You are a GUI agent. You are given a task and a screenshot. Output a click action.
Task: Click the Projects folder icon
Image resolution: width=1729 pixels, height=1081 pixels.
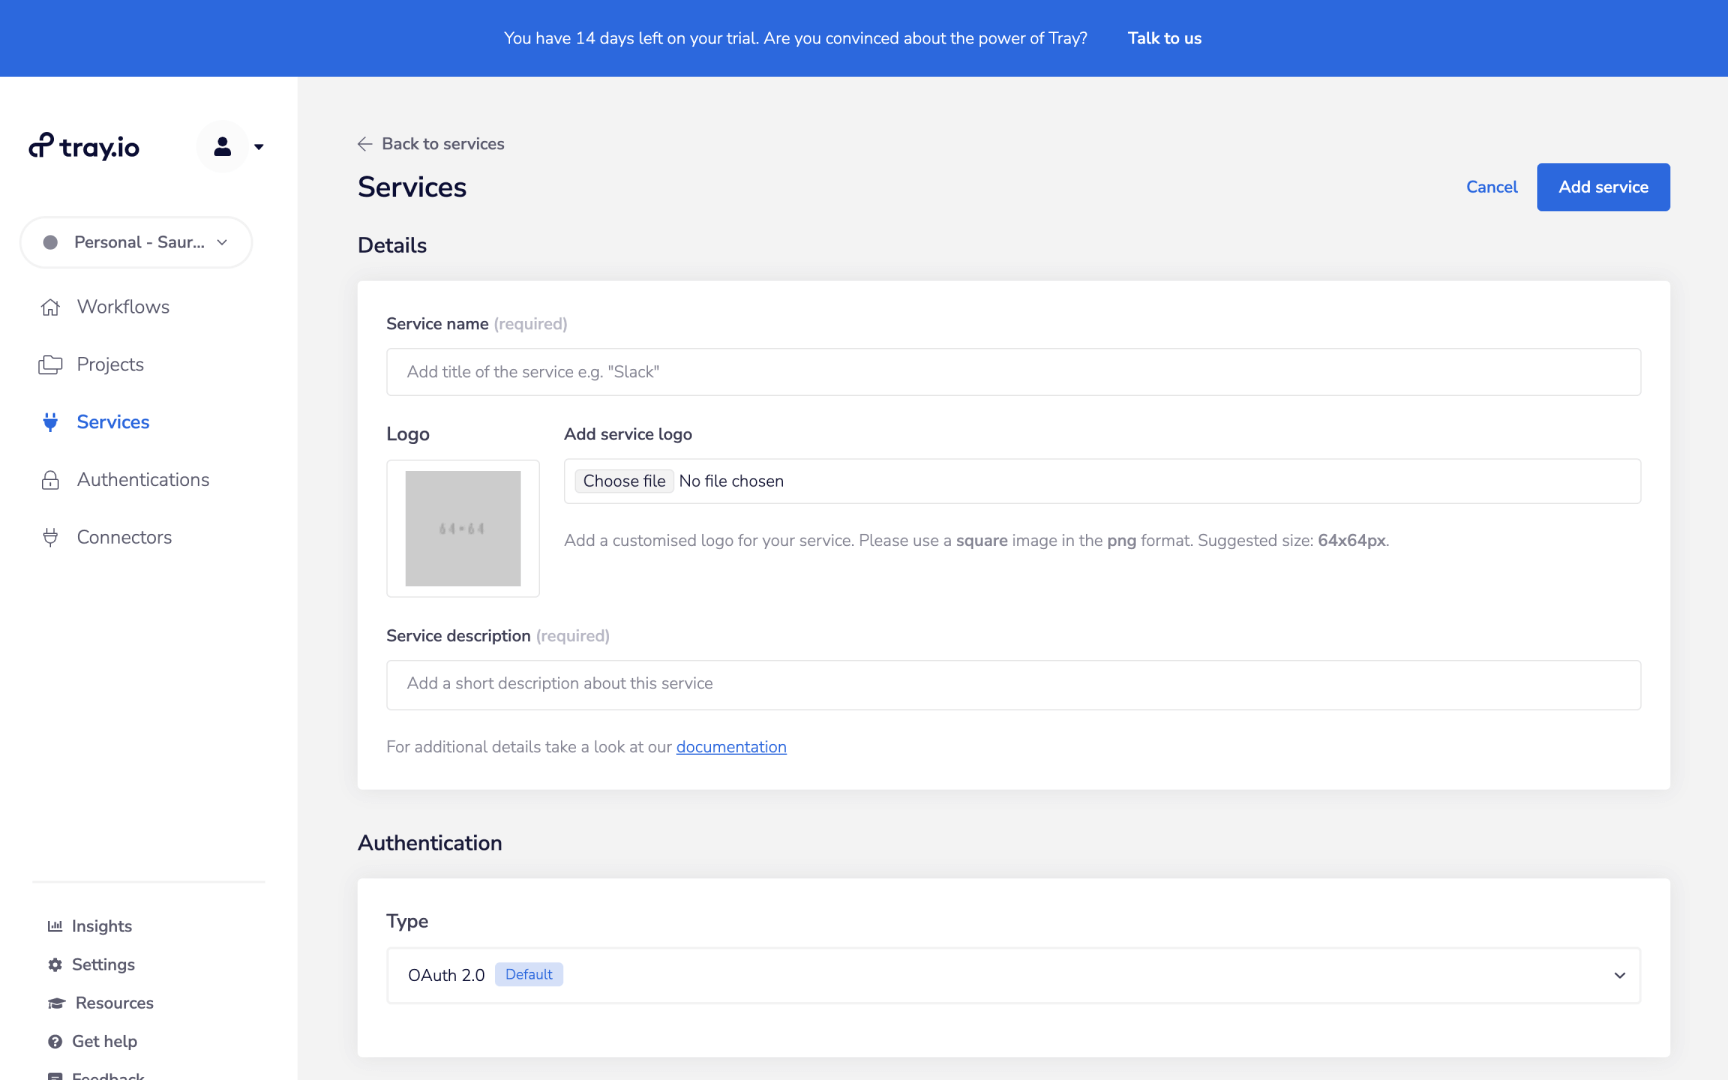50,365
